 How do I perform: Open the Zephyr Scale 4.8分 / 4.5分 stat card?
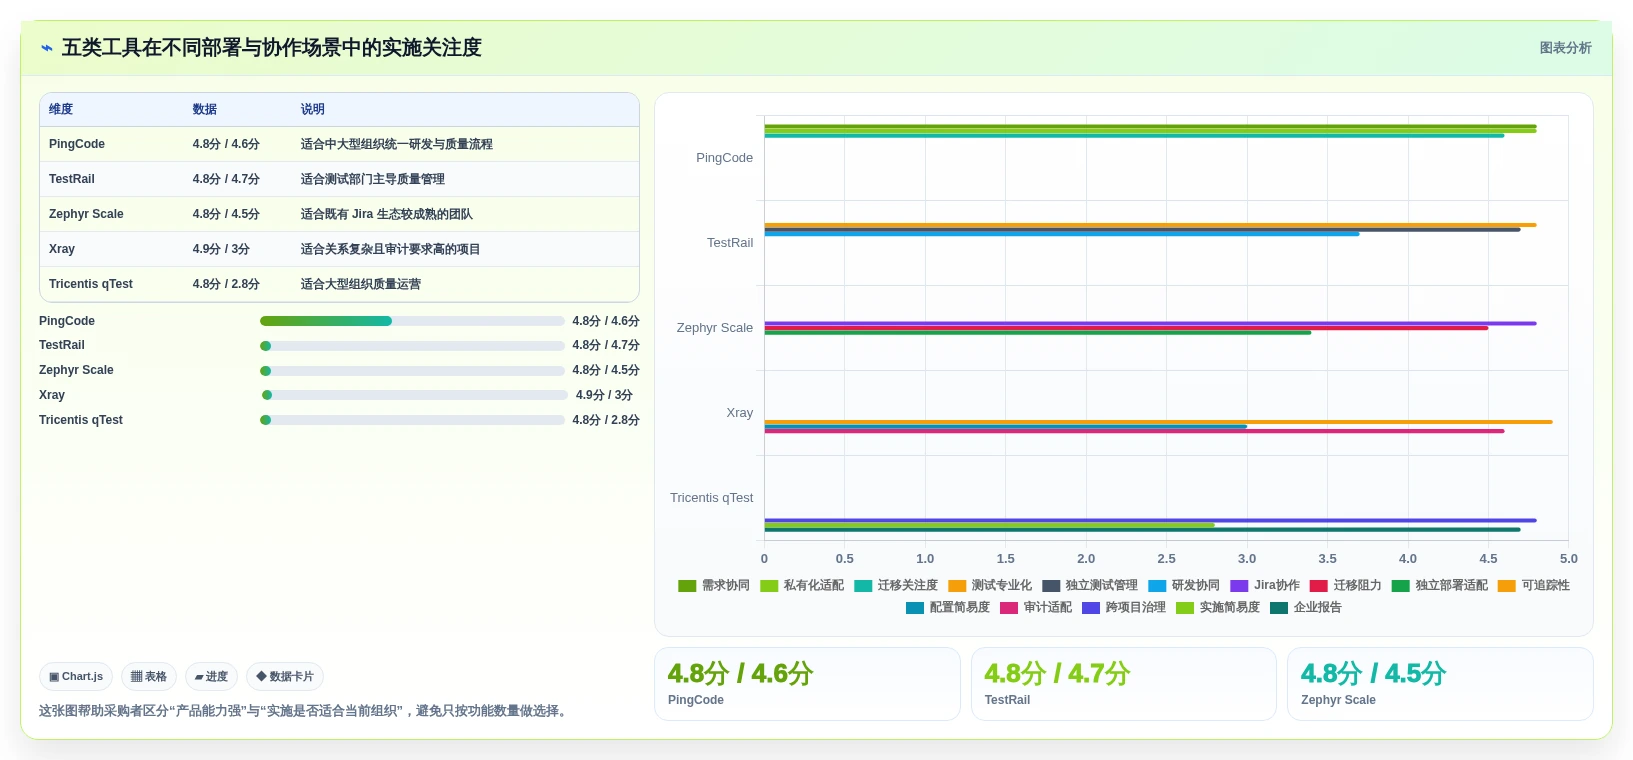click(1440, 684)
